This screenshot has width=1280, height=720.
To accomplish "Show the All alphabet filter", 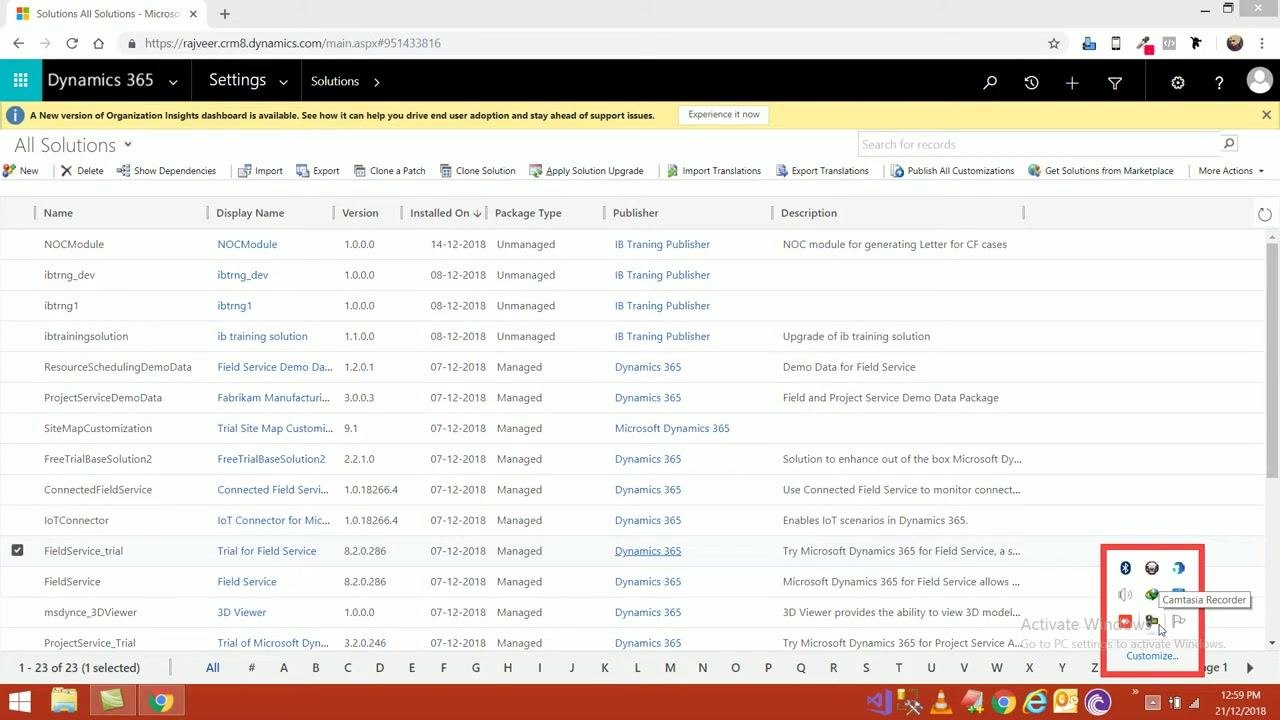I will (213, 668).
